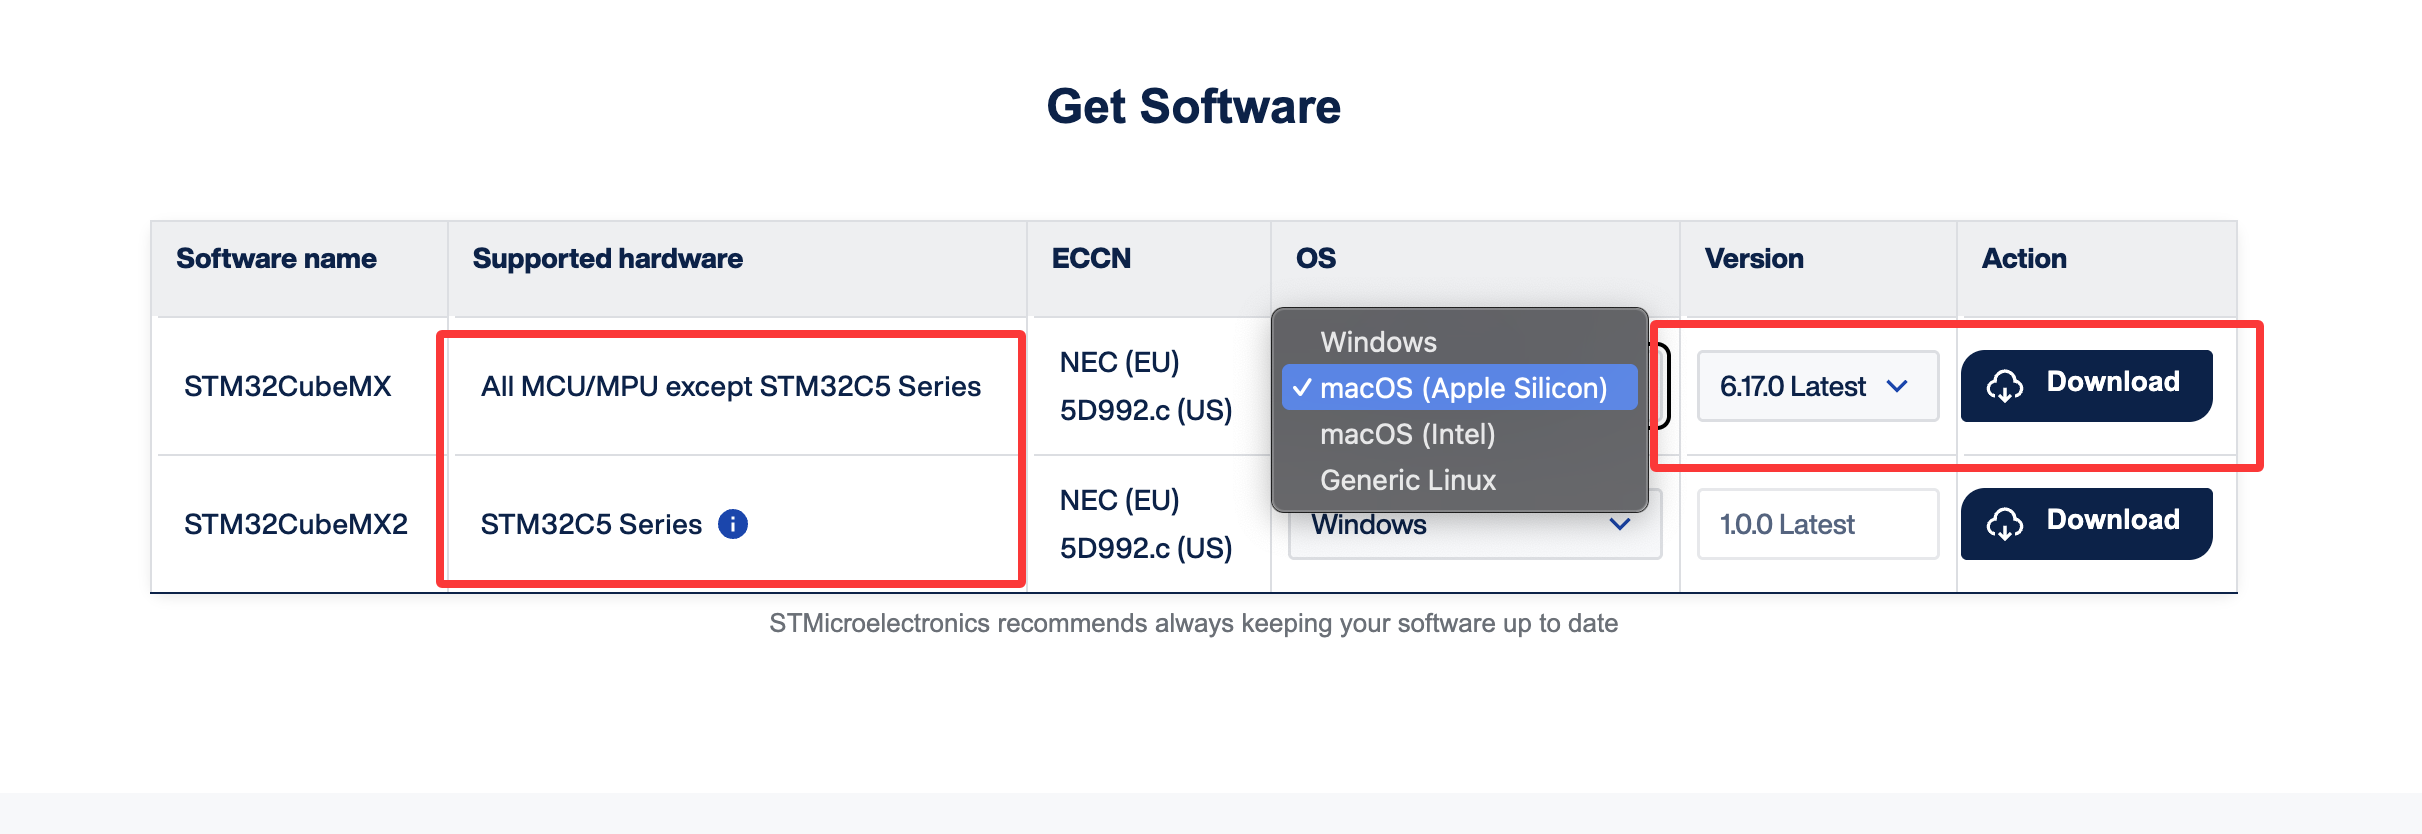The width and height of the screenshot is (2422, 834).
Task: Choose Generic Linux from the OS list
Action: tap(1407, 480)
